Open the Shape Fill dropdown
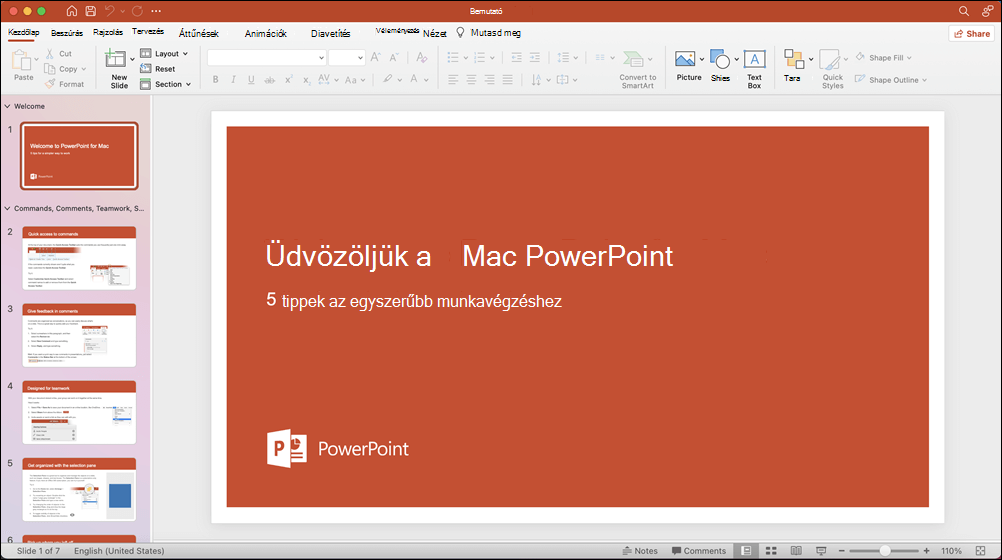The width and height of the screenshot is (1002, 560). point(884,58)
